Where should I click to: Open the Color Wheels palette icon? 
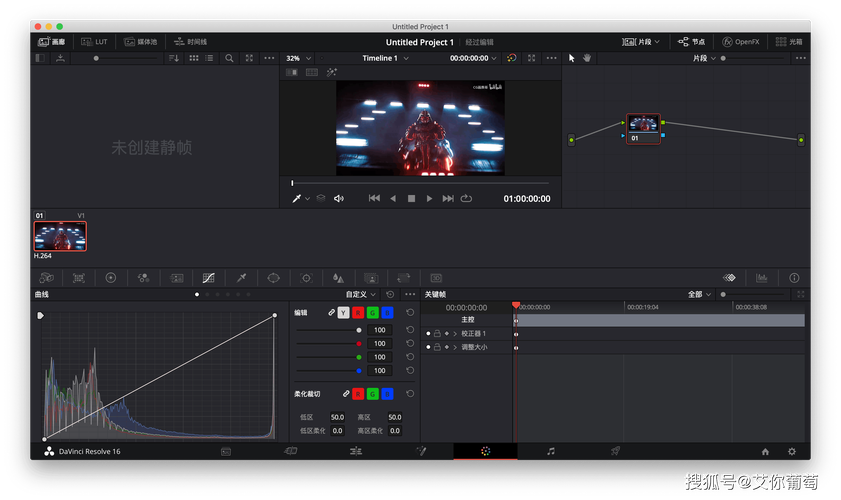[111, 278]
